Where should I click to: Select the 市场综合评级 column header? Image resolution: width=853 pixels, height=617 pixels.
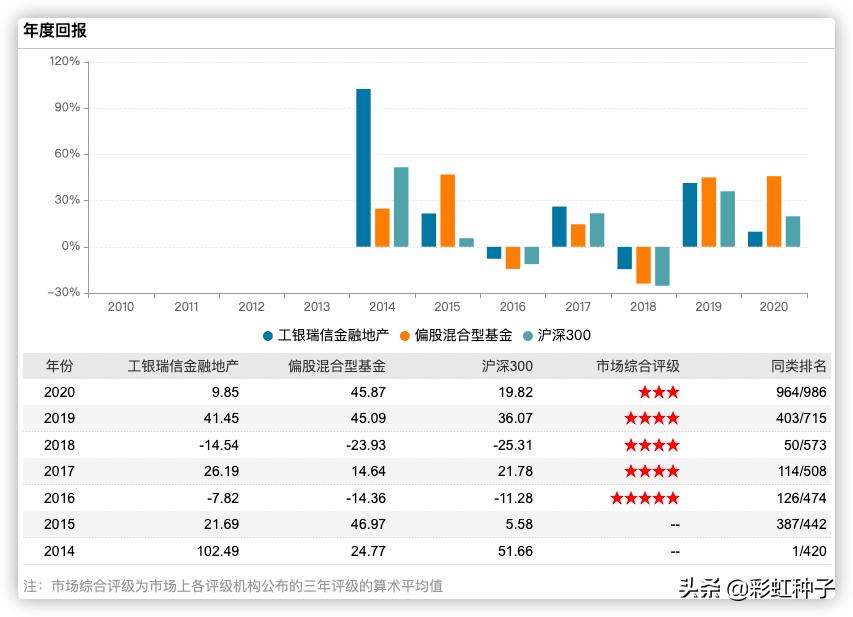(x=637, y=366)
